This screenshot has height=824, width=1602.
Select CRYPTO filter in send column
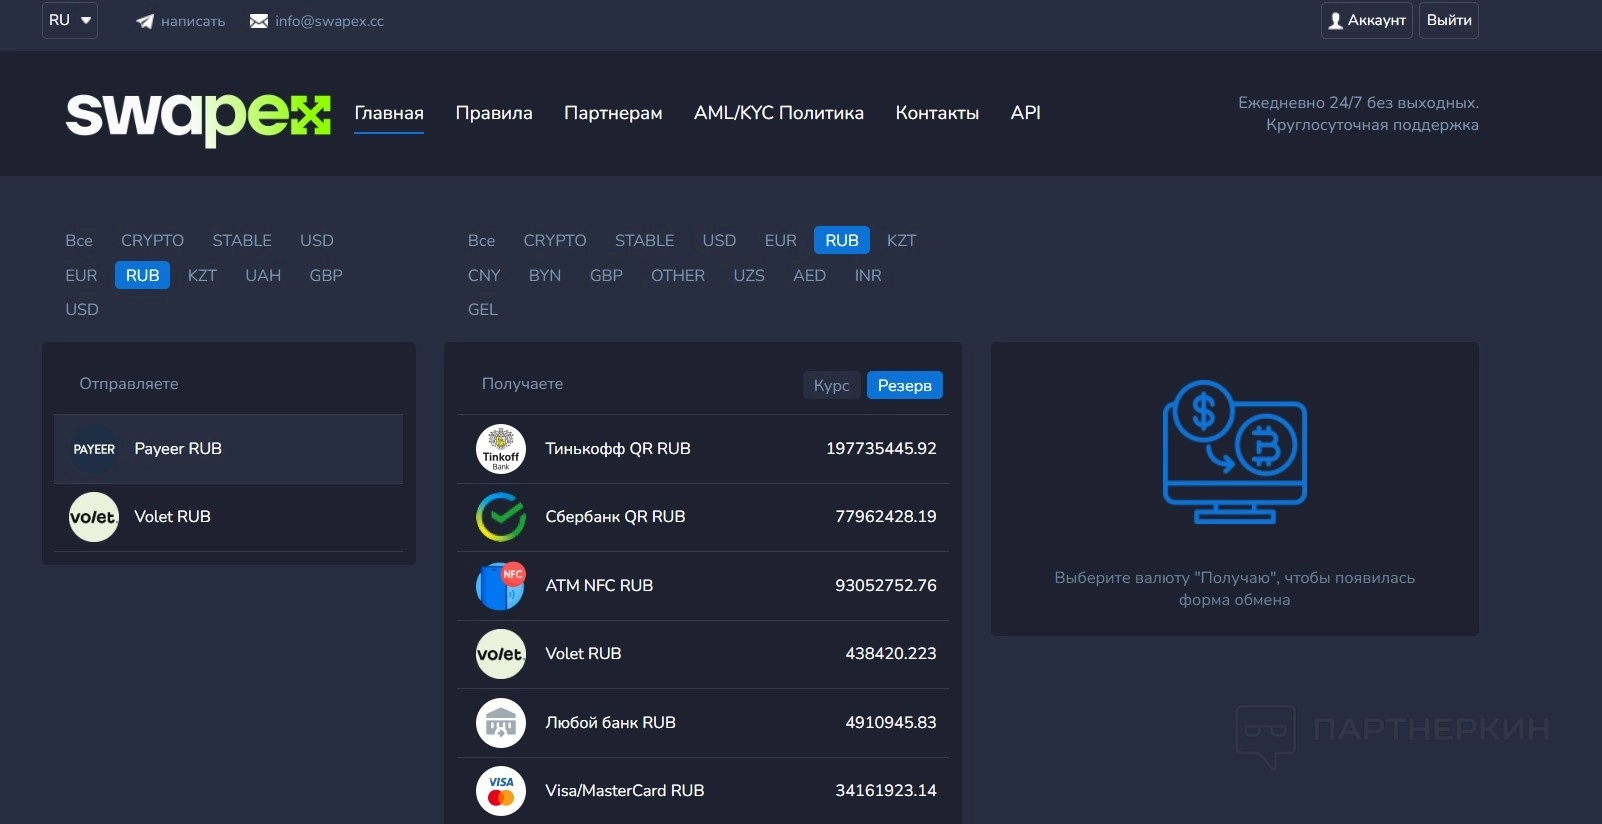pos(152,240)
